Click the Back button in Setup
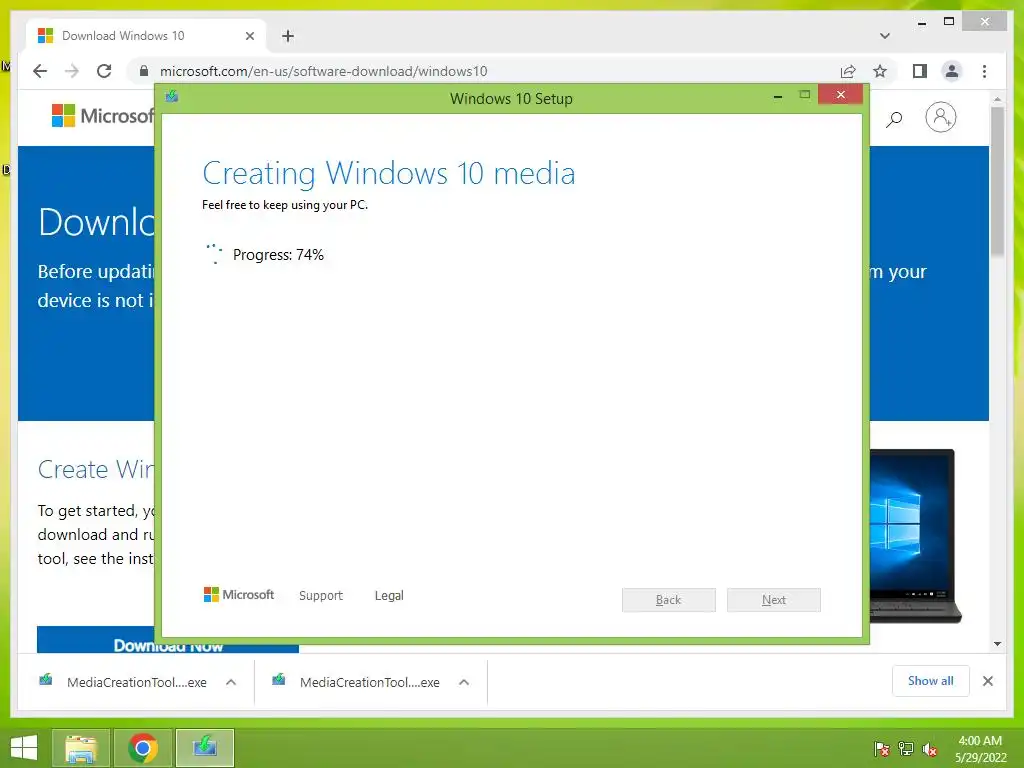The image size is (1024, 768). [x=669, y=600]
